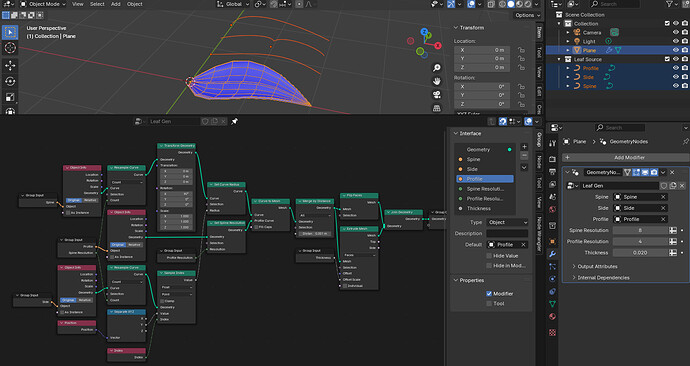Collapse the Transform panel
Viewport: 690px width, 366px height.
[x=456, y=27]
